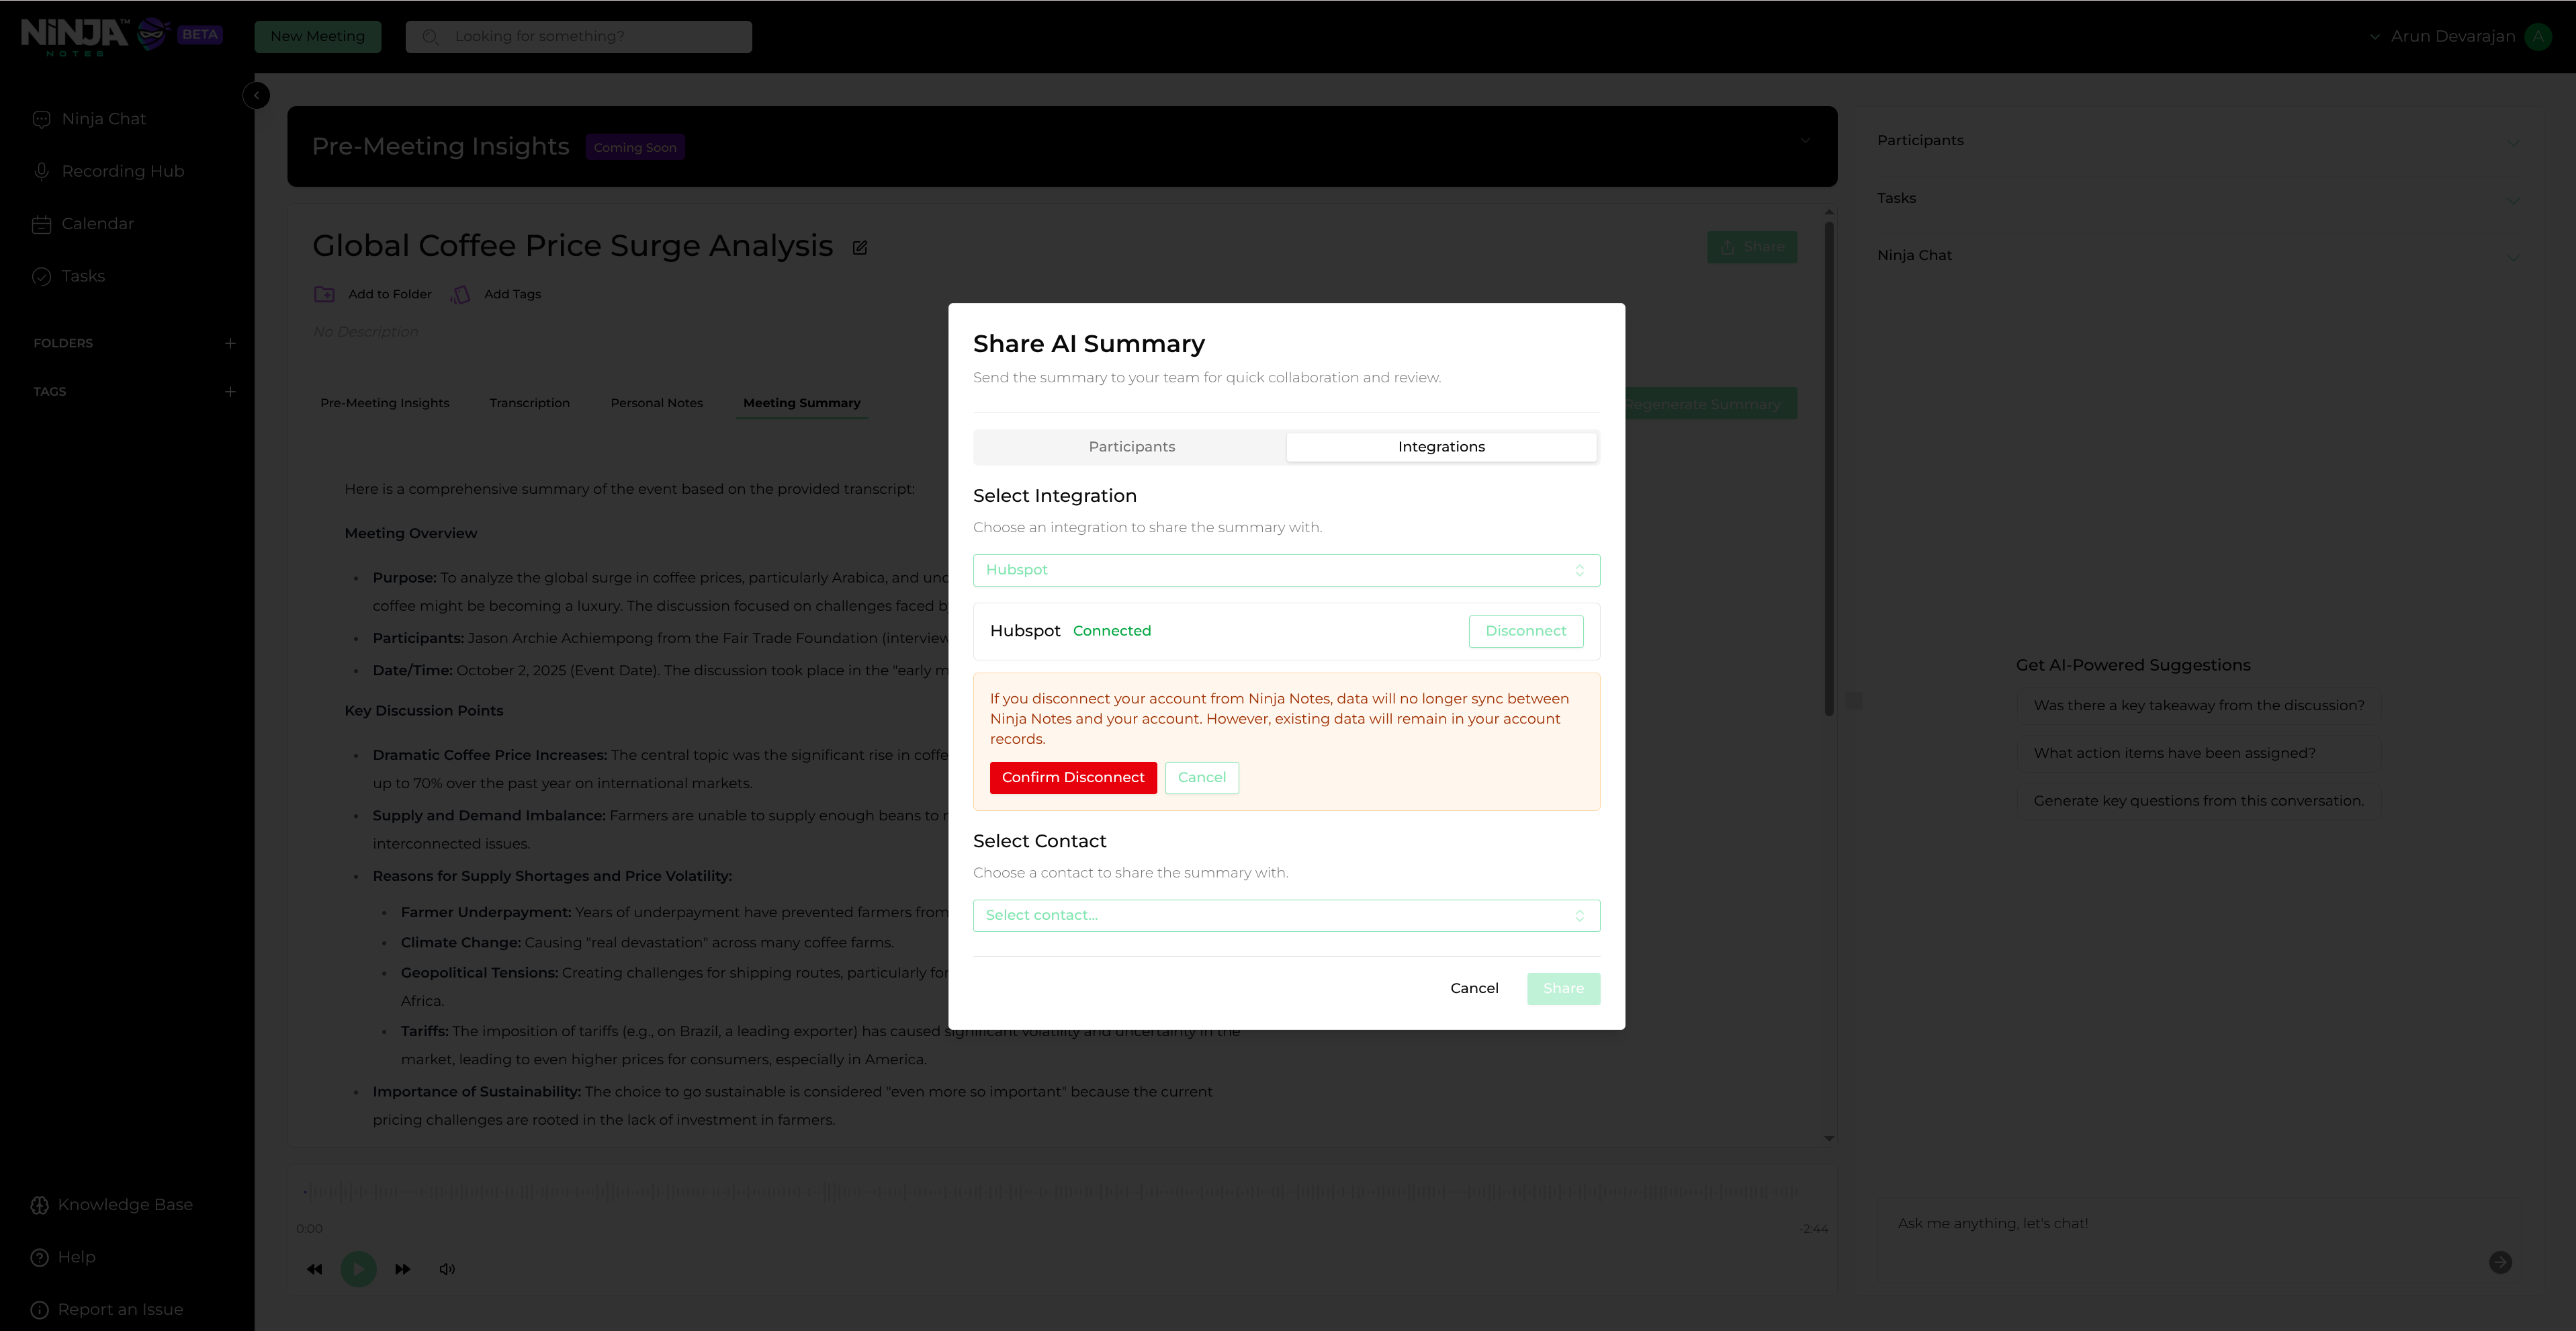Image resolution: width=2576 pixels, height=1331 pixels.
Task: Send the chat message arrow button
Action: (2500, 1262)
